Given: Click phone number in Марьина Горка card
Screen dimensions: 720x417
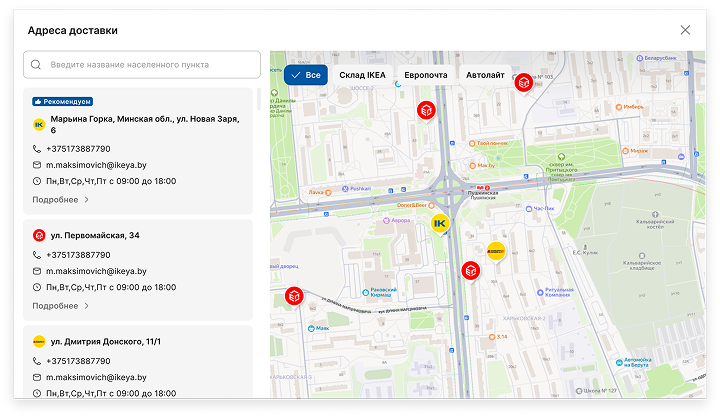Looking at the screenshot, I should (x=78, y=149).
